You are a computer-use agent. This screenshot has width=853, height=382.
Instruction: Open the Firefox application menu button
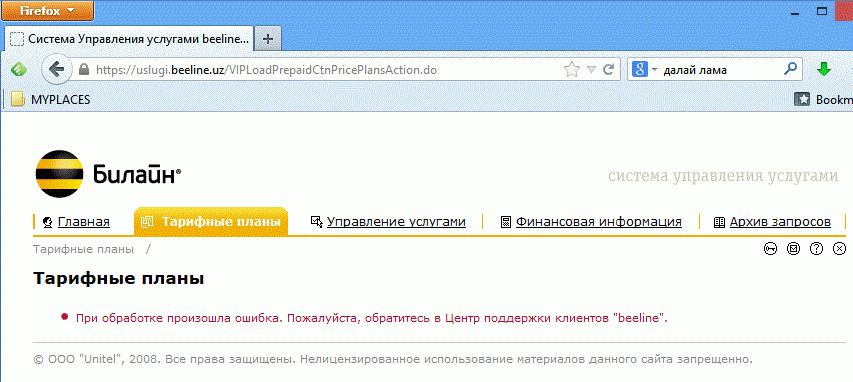[47, 10]
